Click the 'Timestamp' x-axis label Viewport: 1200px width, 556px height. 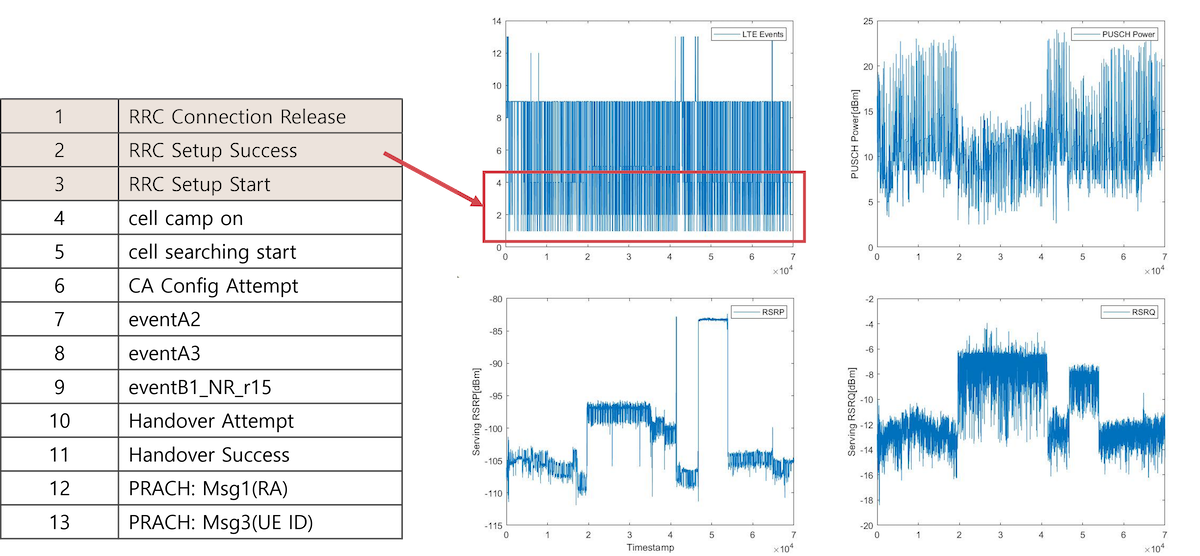tap(649, 548)
